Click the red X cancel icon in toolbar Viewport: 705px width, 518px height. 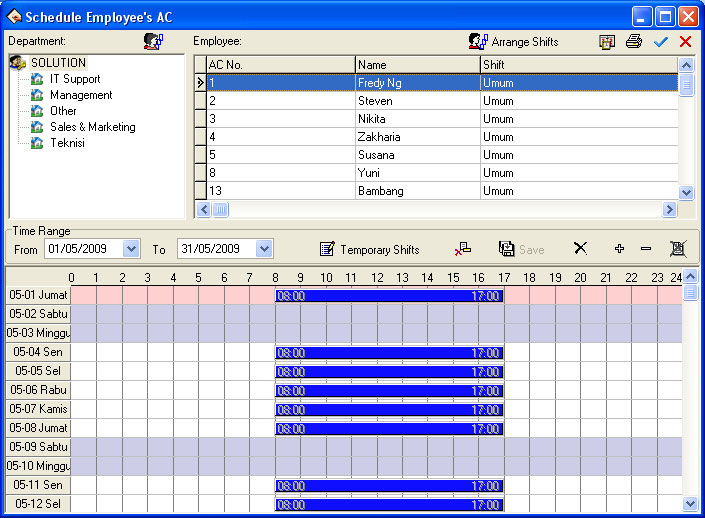point(685,42)
